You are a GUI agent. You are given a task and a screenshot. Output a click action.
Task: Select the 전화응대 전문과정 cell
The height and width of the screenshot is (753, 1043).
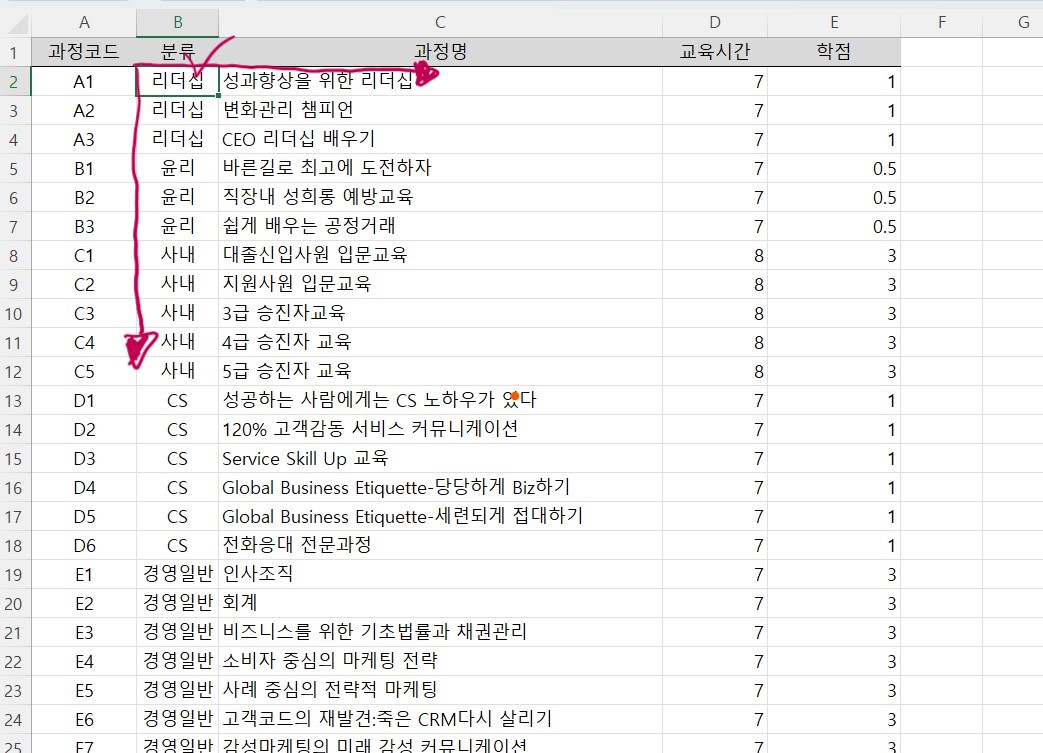coord(440,545)
